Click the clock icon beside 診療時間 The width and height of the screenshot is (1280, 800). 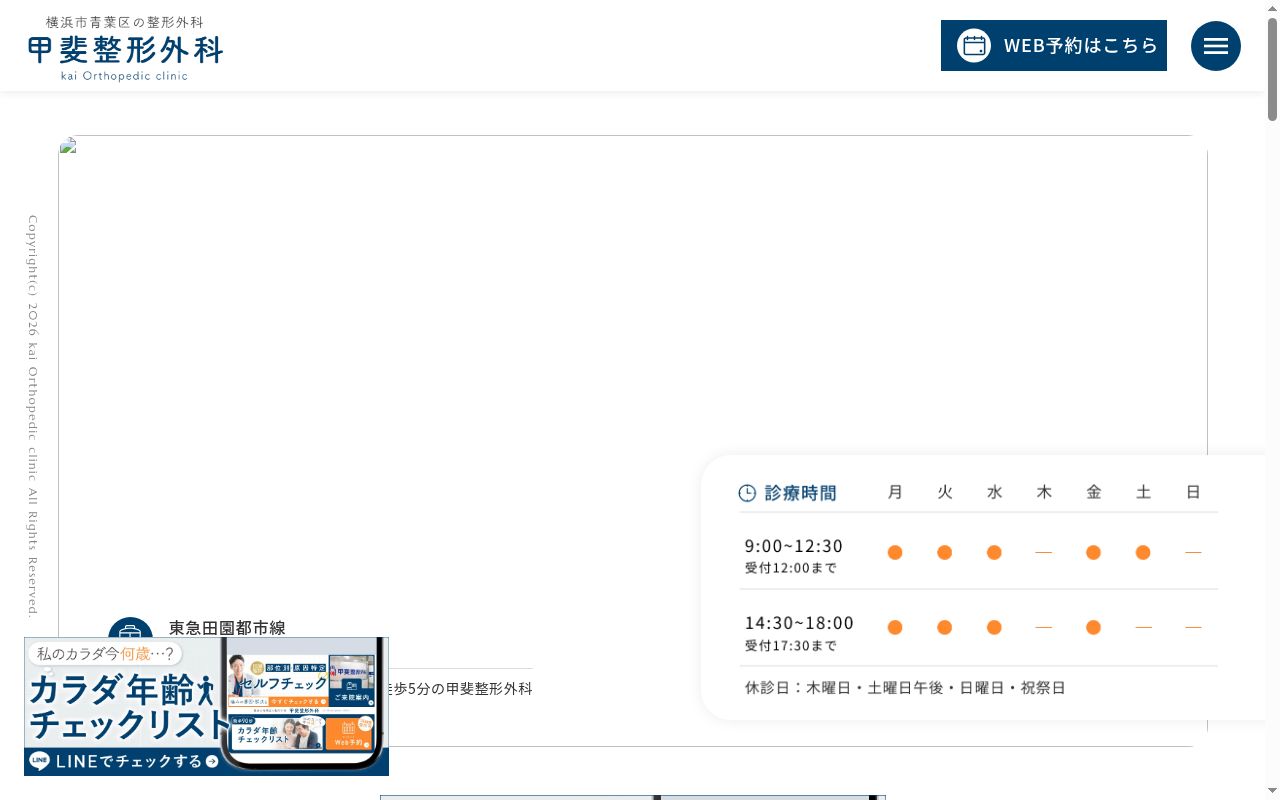[x=747, y=493]
